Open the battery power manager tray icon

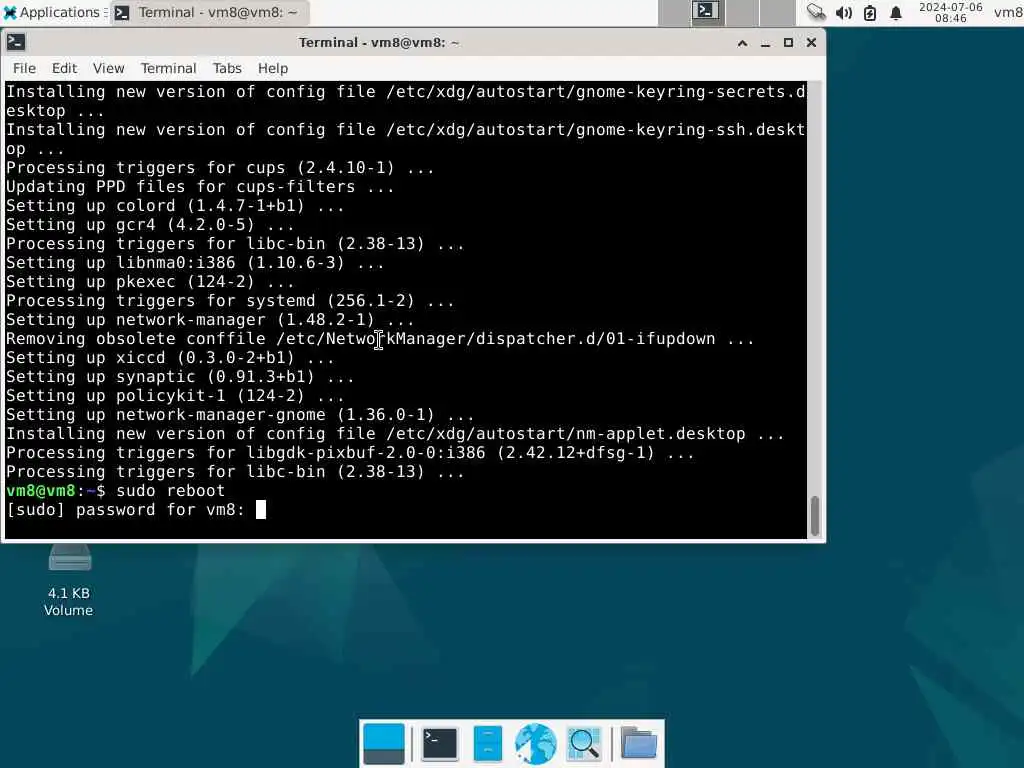(870, 12)
